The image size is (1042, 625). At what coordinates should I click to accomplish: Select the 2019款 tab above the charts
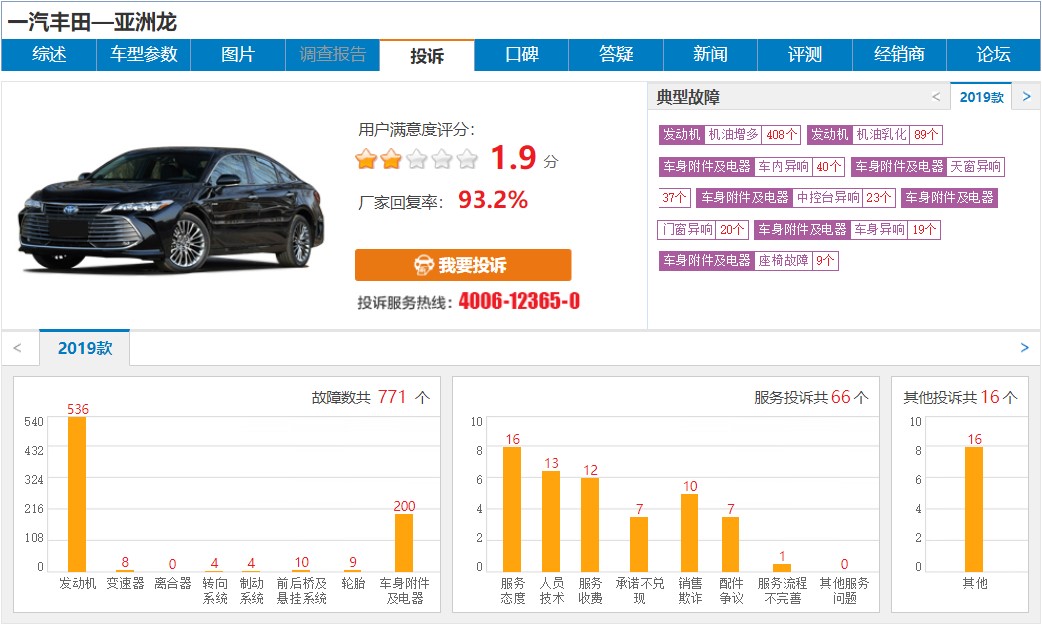[86, 347]
